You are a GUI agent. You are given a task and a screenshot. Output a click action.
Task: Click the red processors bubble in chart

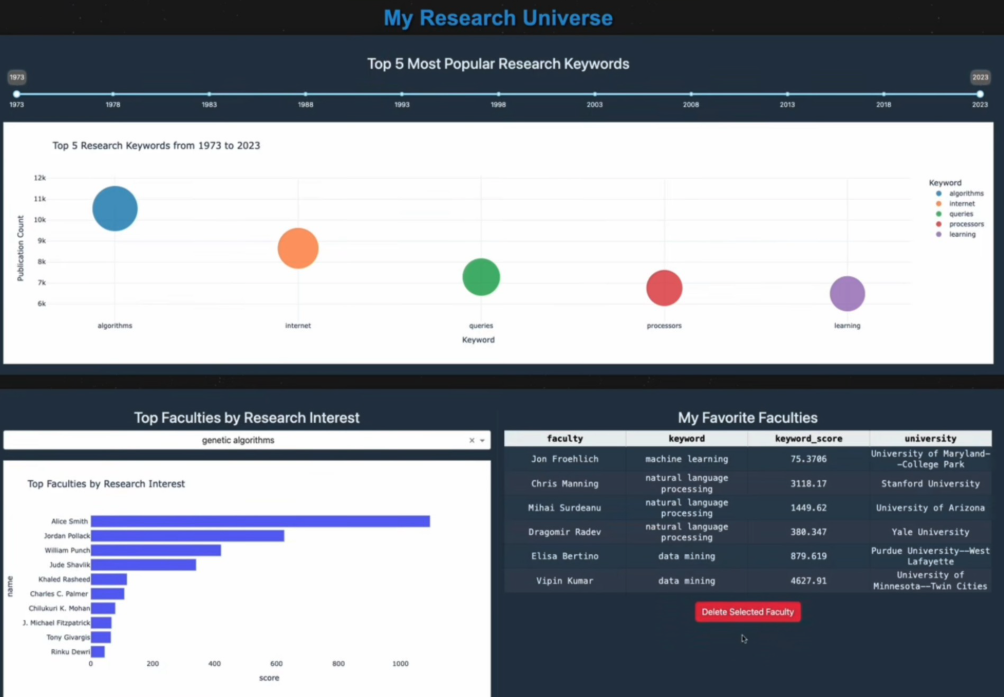[x=664, y=288]
